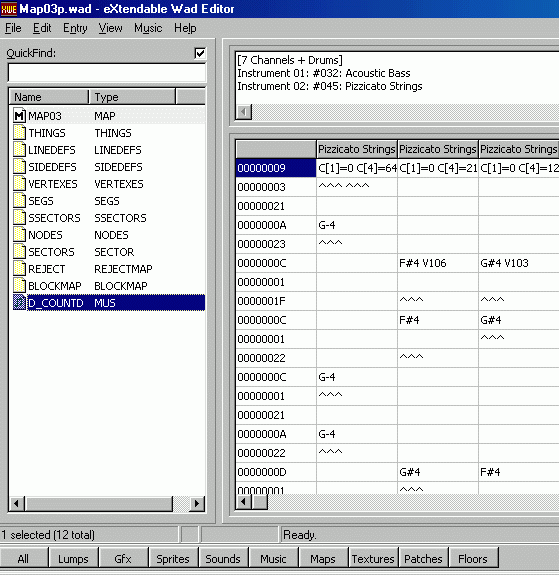Open the Music menu
The height and width of the screenshot is (575, 559).
148,28
